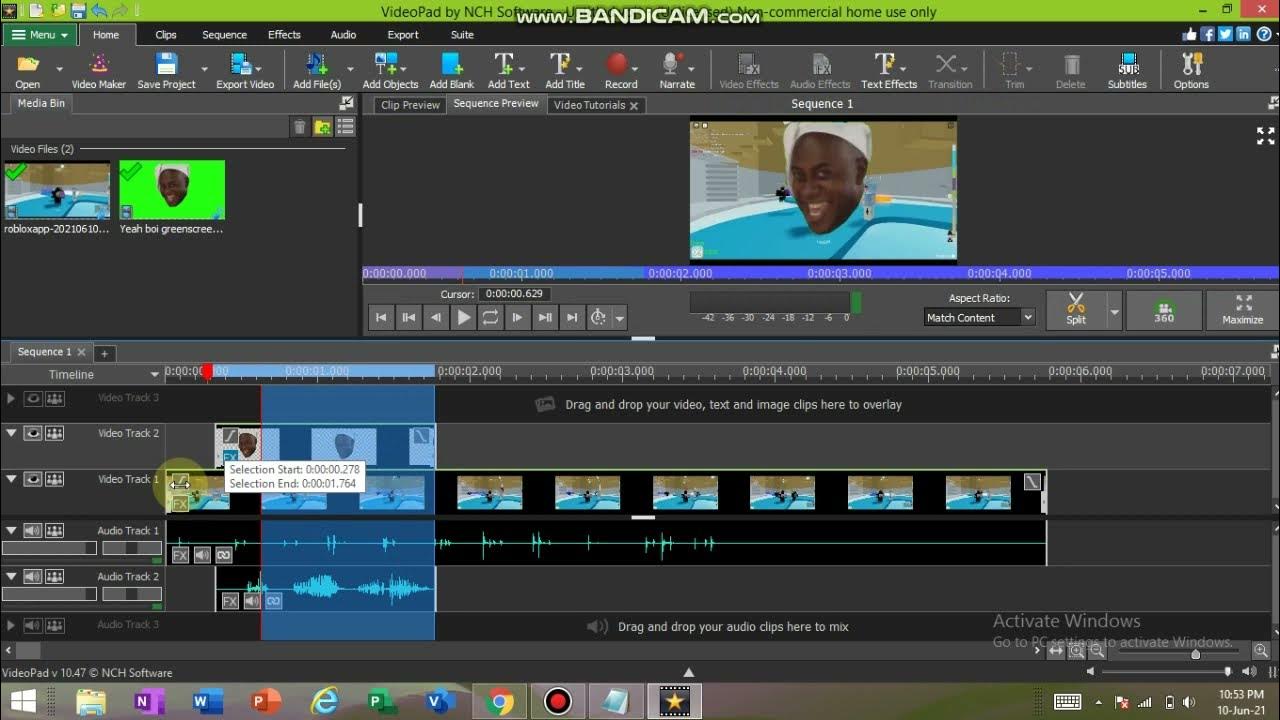The width and height of the screenshot is (1280, 720).
Task: Toggle visibility eye of Video Track 3
Action: click(33, 397)
